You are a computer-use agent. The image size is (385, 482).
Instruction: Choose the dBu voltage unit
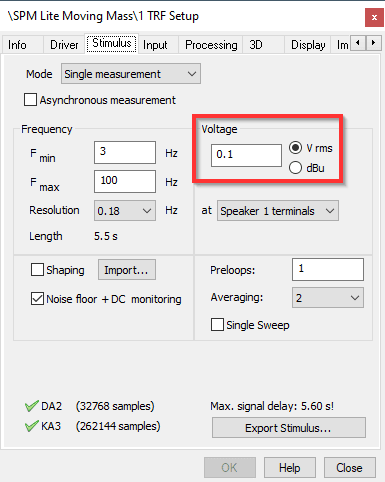pos(295,168)
